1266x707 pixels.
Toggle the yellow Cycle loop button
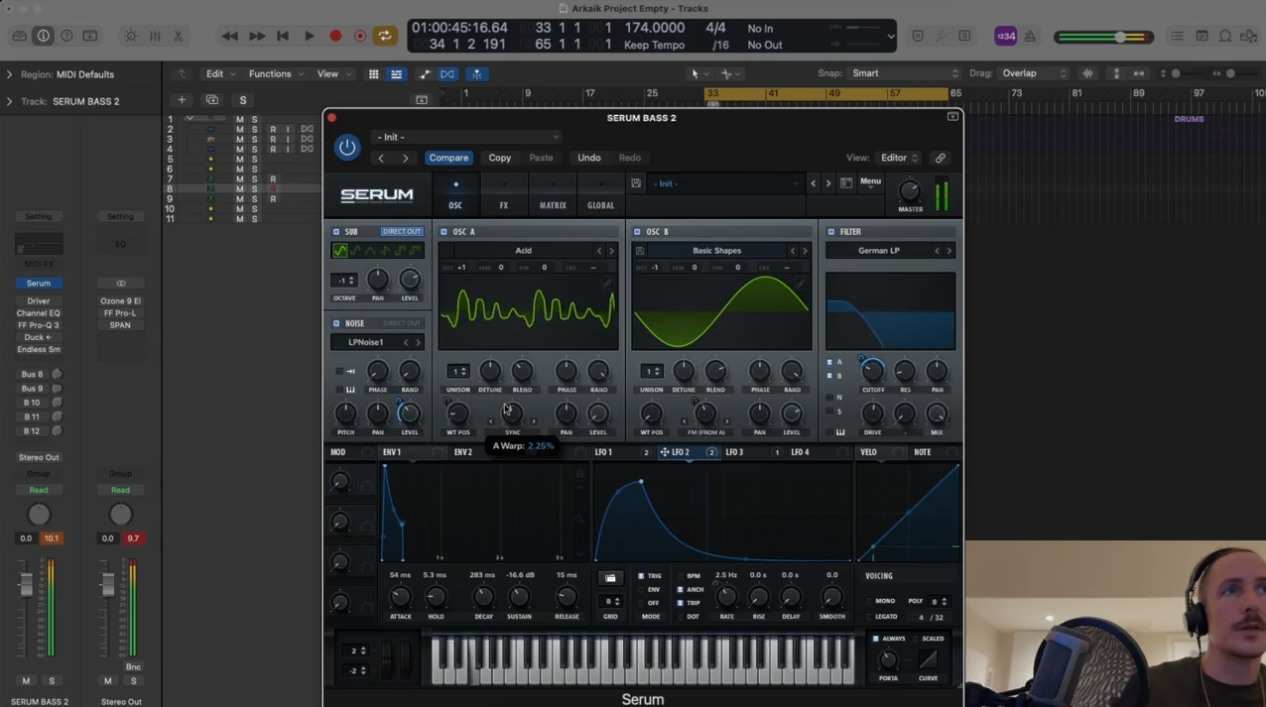(384, 36)
